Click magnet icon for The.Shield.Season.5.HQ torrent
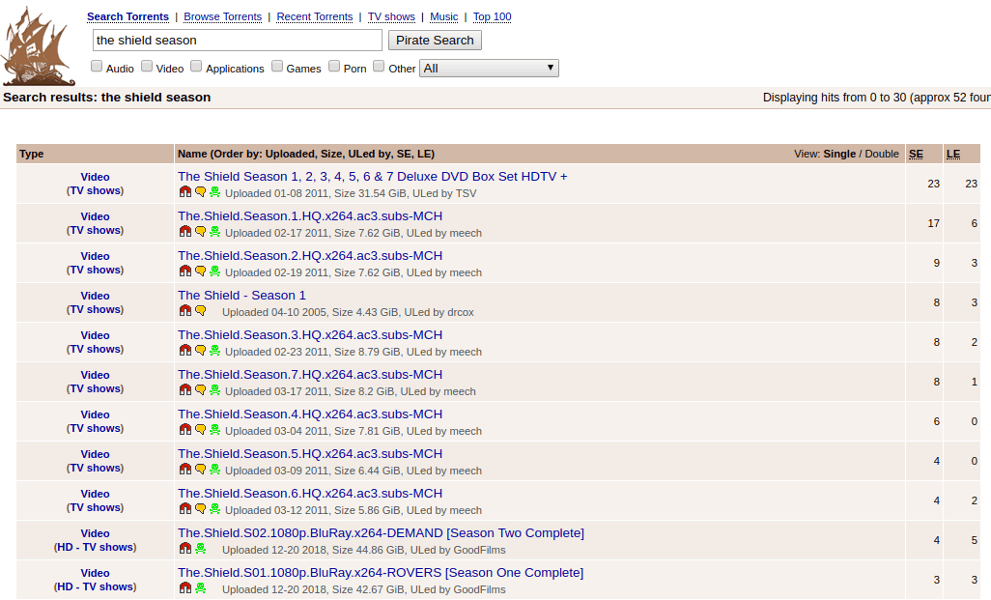Viewport: 991px width, 600px height. tap(185, 469)
